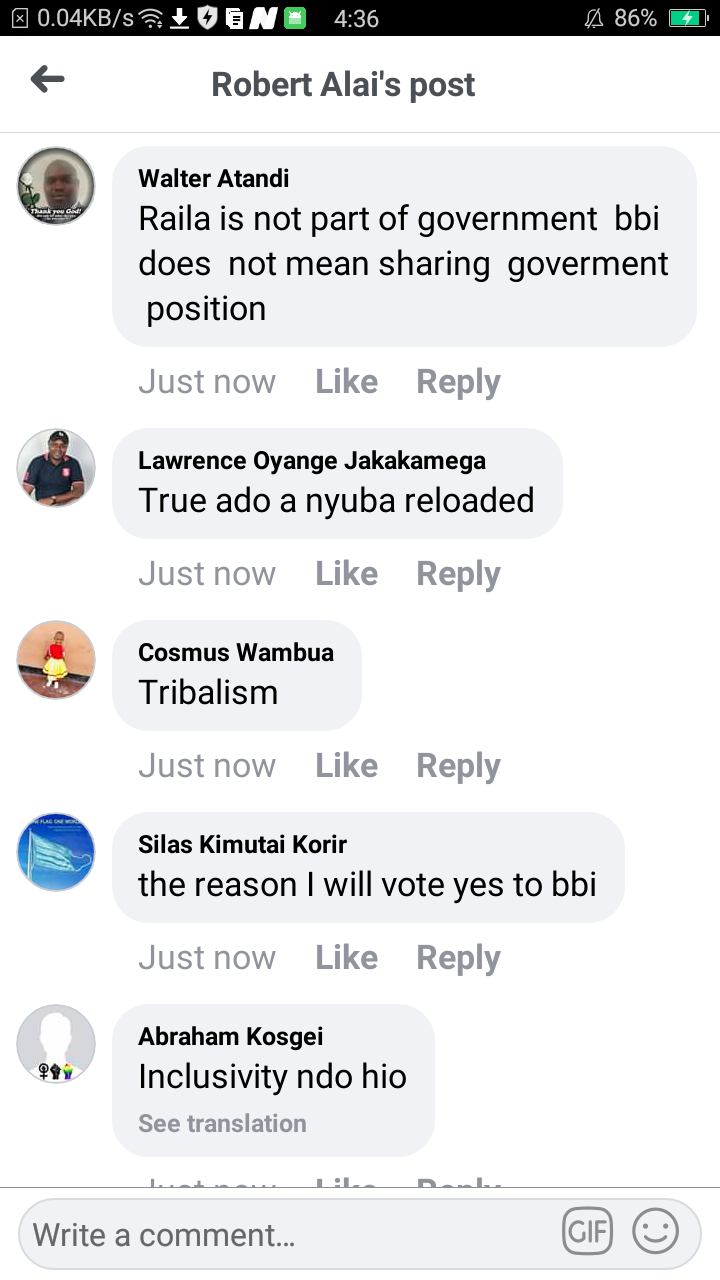Tap the back arrow icon

pyautogui.click(x=47, y=80)
